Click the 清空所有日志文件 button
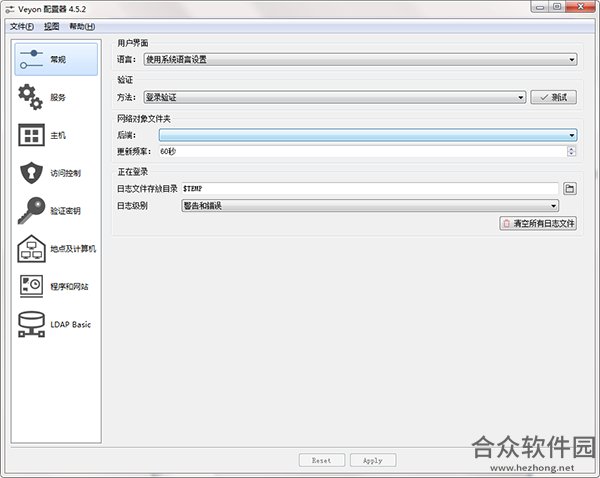 [x=538, y=223]
